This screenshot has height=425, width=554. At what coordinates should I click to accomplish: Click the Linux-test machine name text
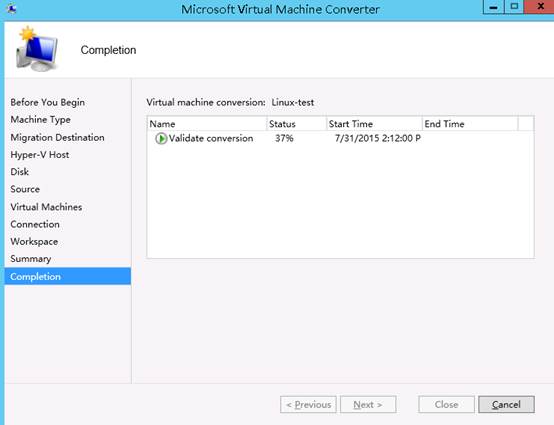[293, 102]
